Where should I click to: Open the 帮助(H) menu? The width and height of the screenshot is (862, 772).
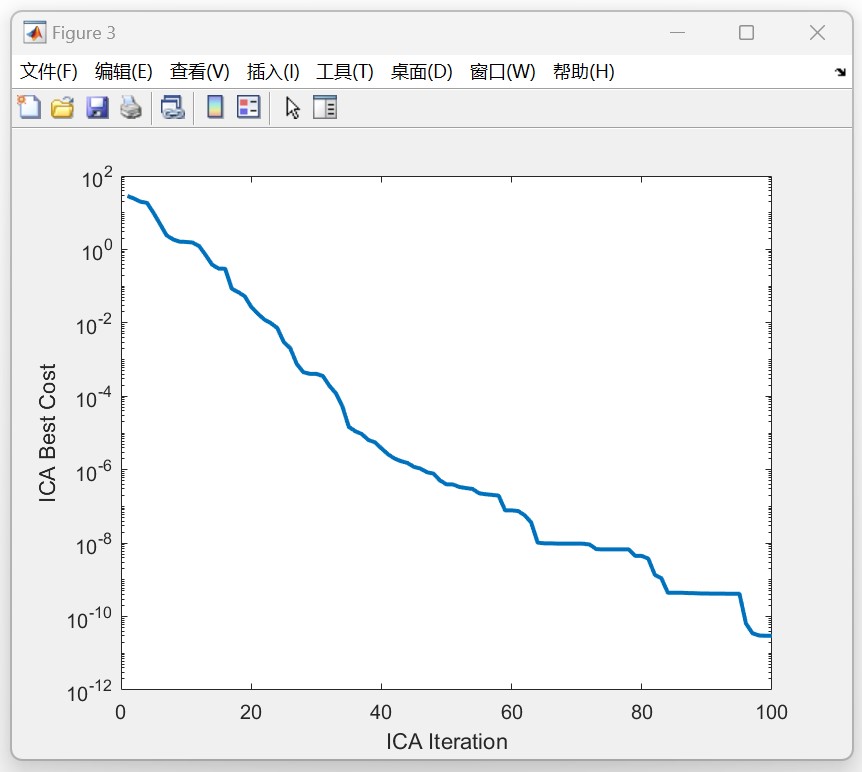(584, 71)
